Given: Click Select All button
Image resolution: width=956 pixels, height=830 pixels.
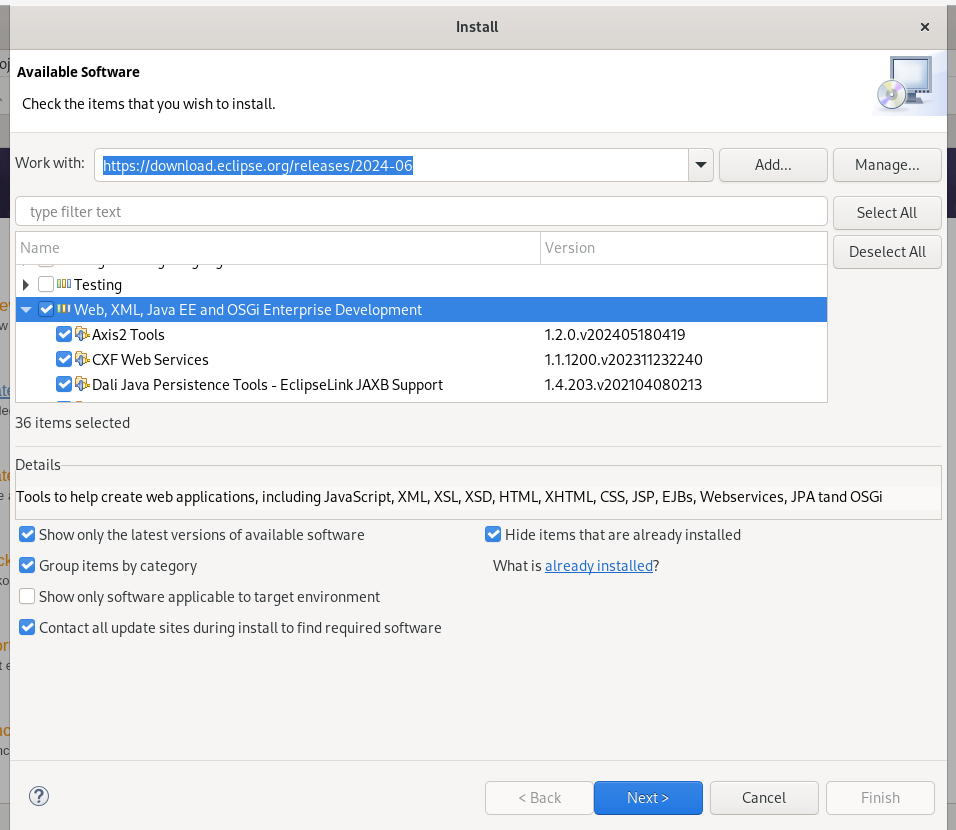Looking at the screenshot, I should (x=886, y=212).
